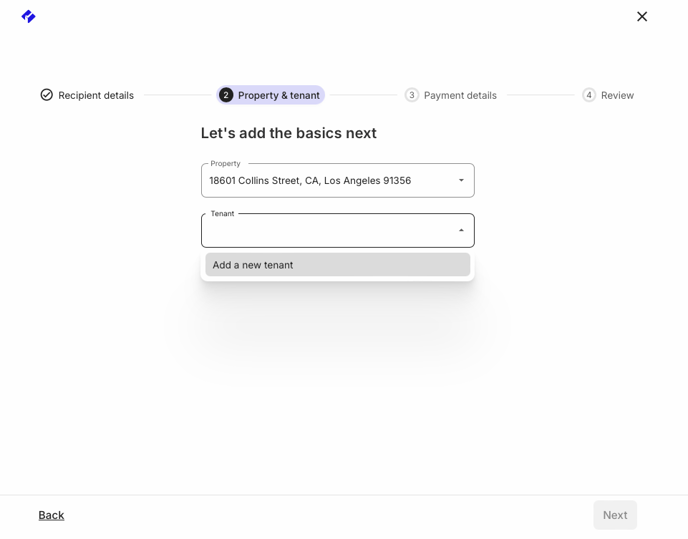Select the Property & tenant step label

click(x=279, y=95)
